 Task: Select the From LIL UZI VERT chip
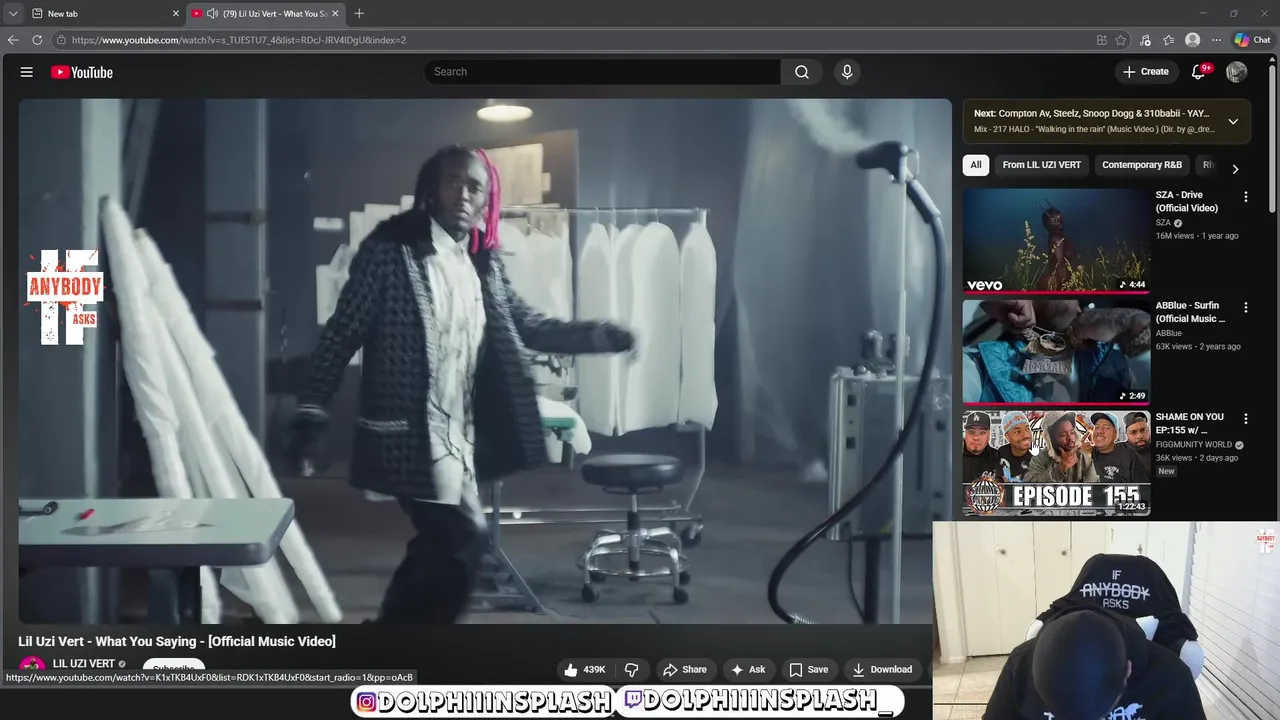click(x=1041, y=165)
